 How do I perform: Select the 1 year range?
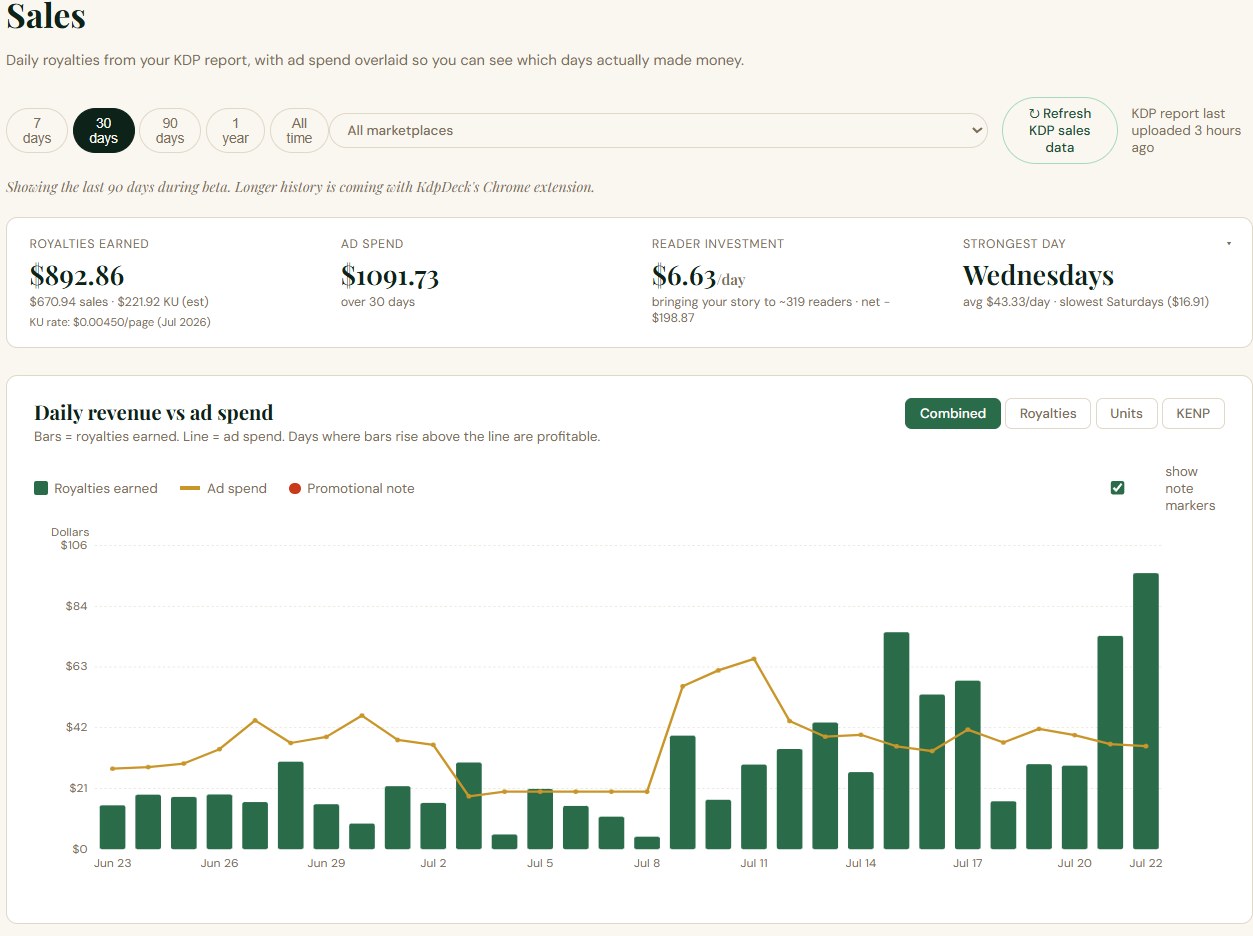coord(235,130)
